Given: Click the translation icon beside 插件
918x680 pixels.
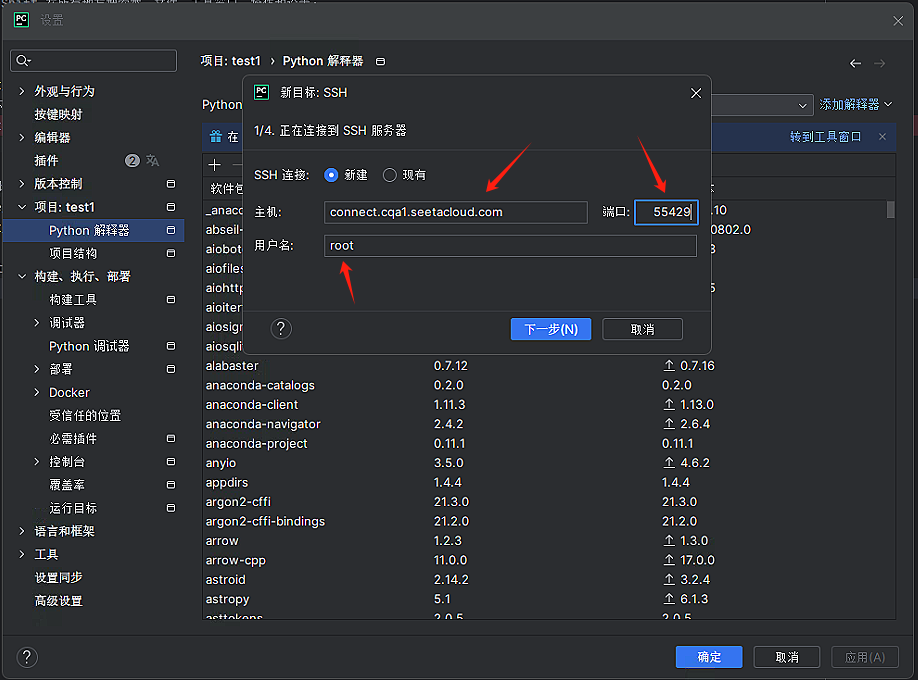Looking at the screenshot, I should pos(152,160).
